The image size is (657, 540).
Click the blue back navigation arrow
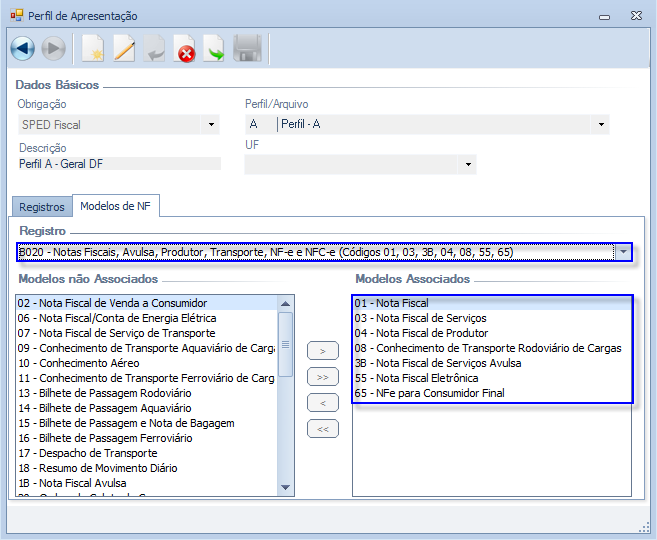click(22, 48)
